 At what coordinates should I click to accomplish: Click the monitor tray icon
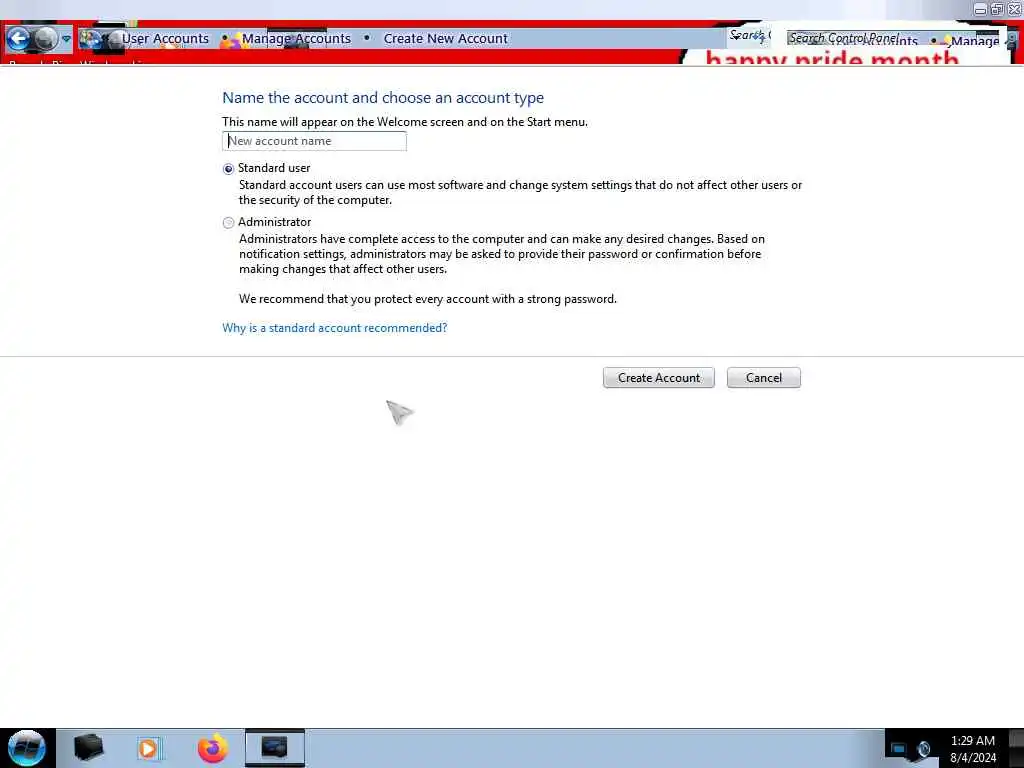click(x=899, y=748)
